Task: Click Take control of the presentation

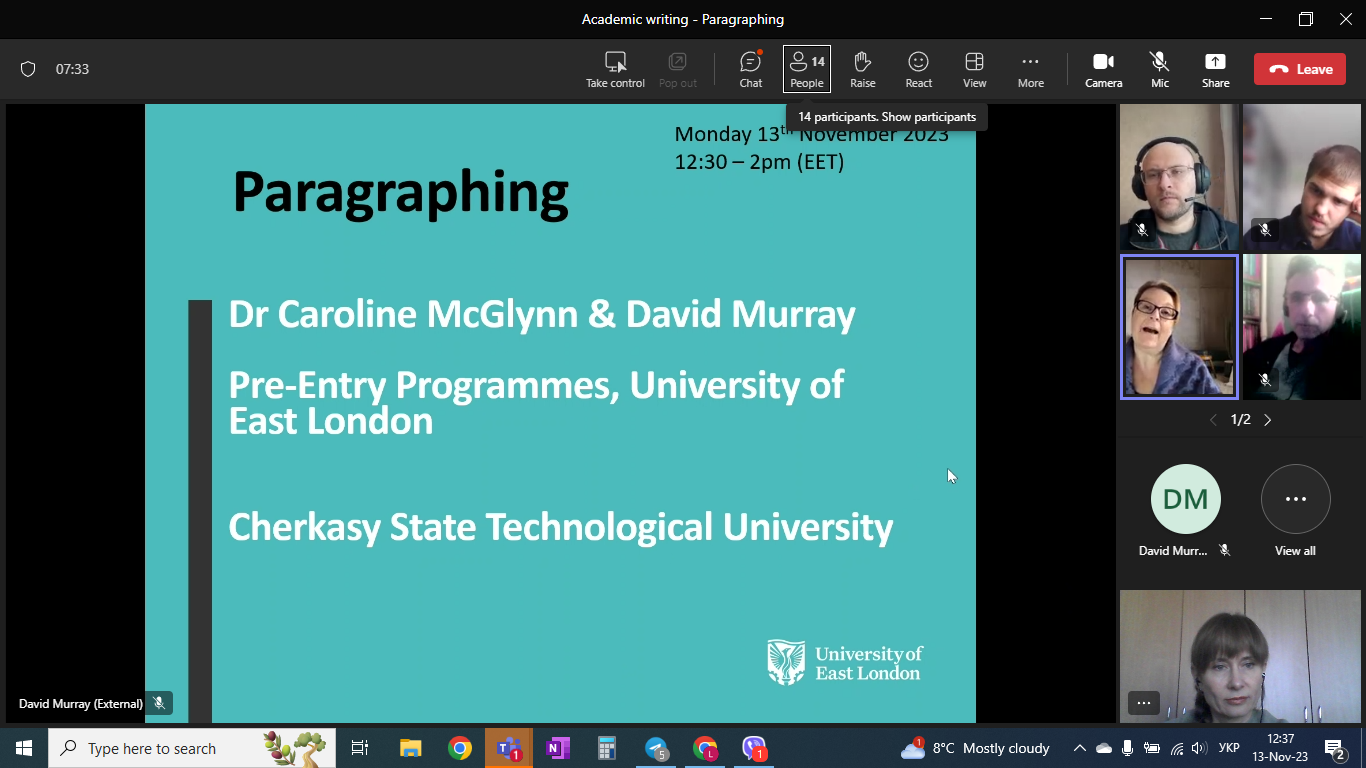Action: [616, 69]
